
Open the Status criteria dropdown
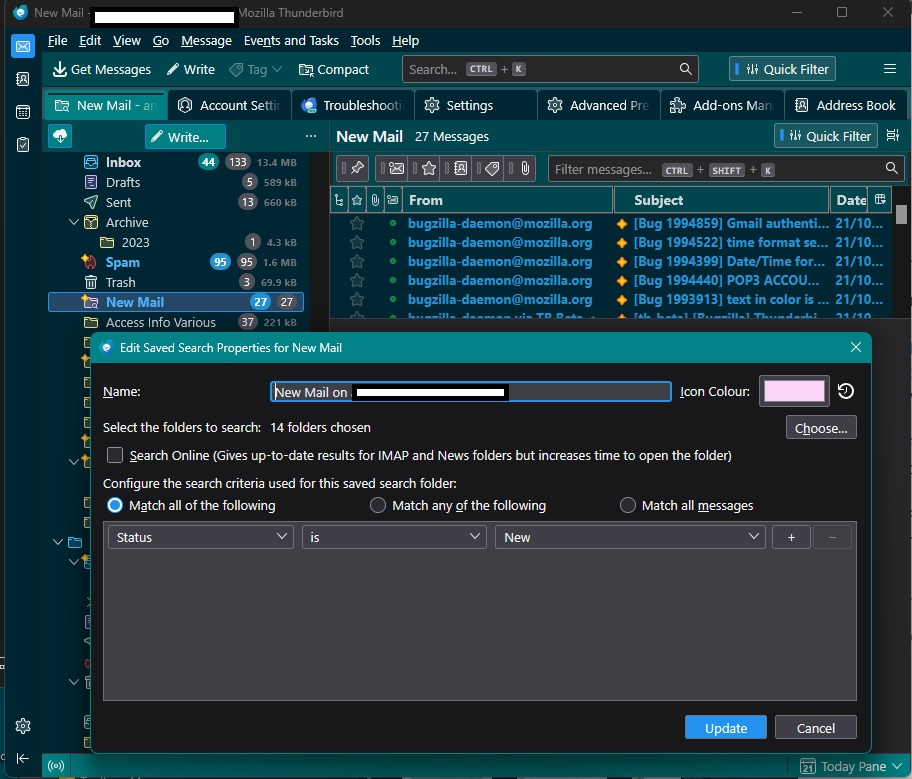pos(201,537)
